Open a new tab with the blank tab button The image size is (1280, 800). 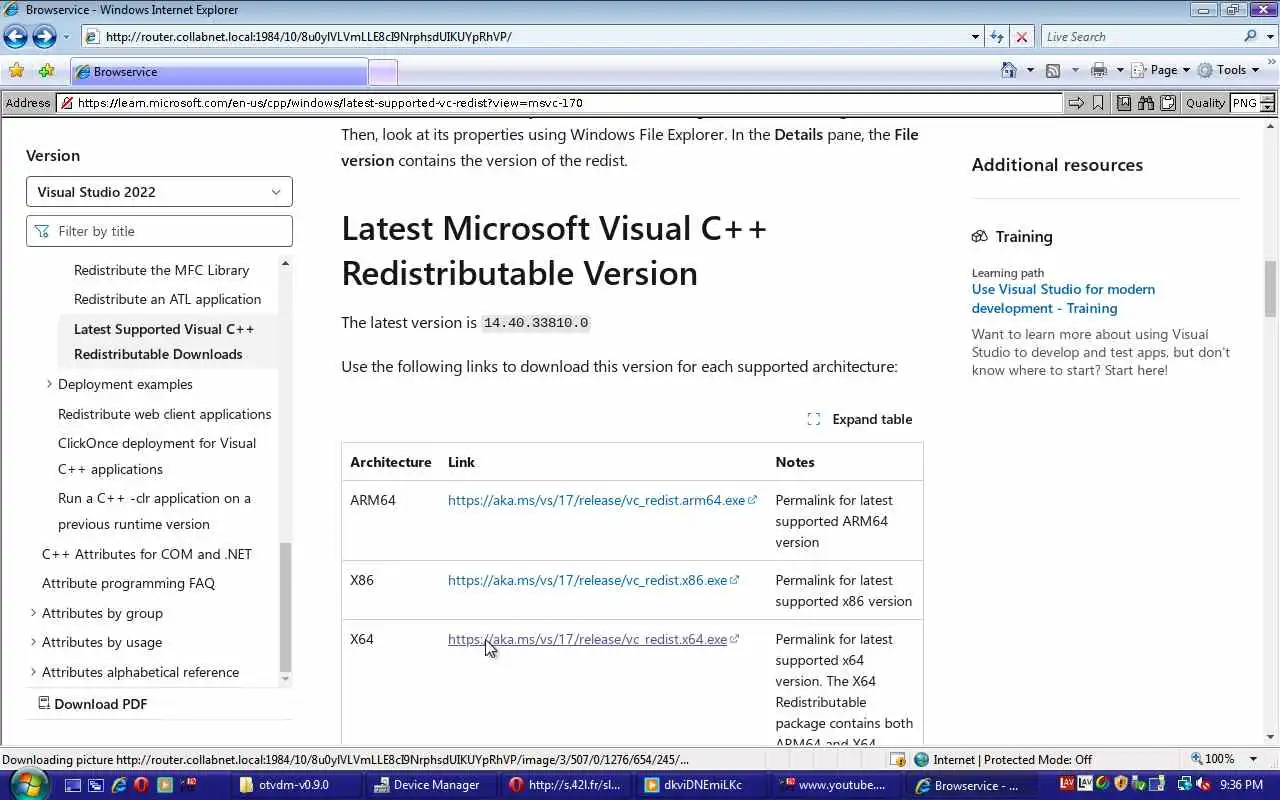point(383,72)
